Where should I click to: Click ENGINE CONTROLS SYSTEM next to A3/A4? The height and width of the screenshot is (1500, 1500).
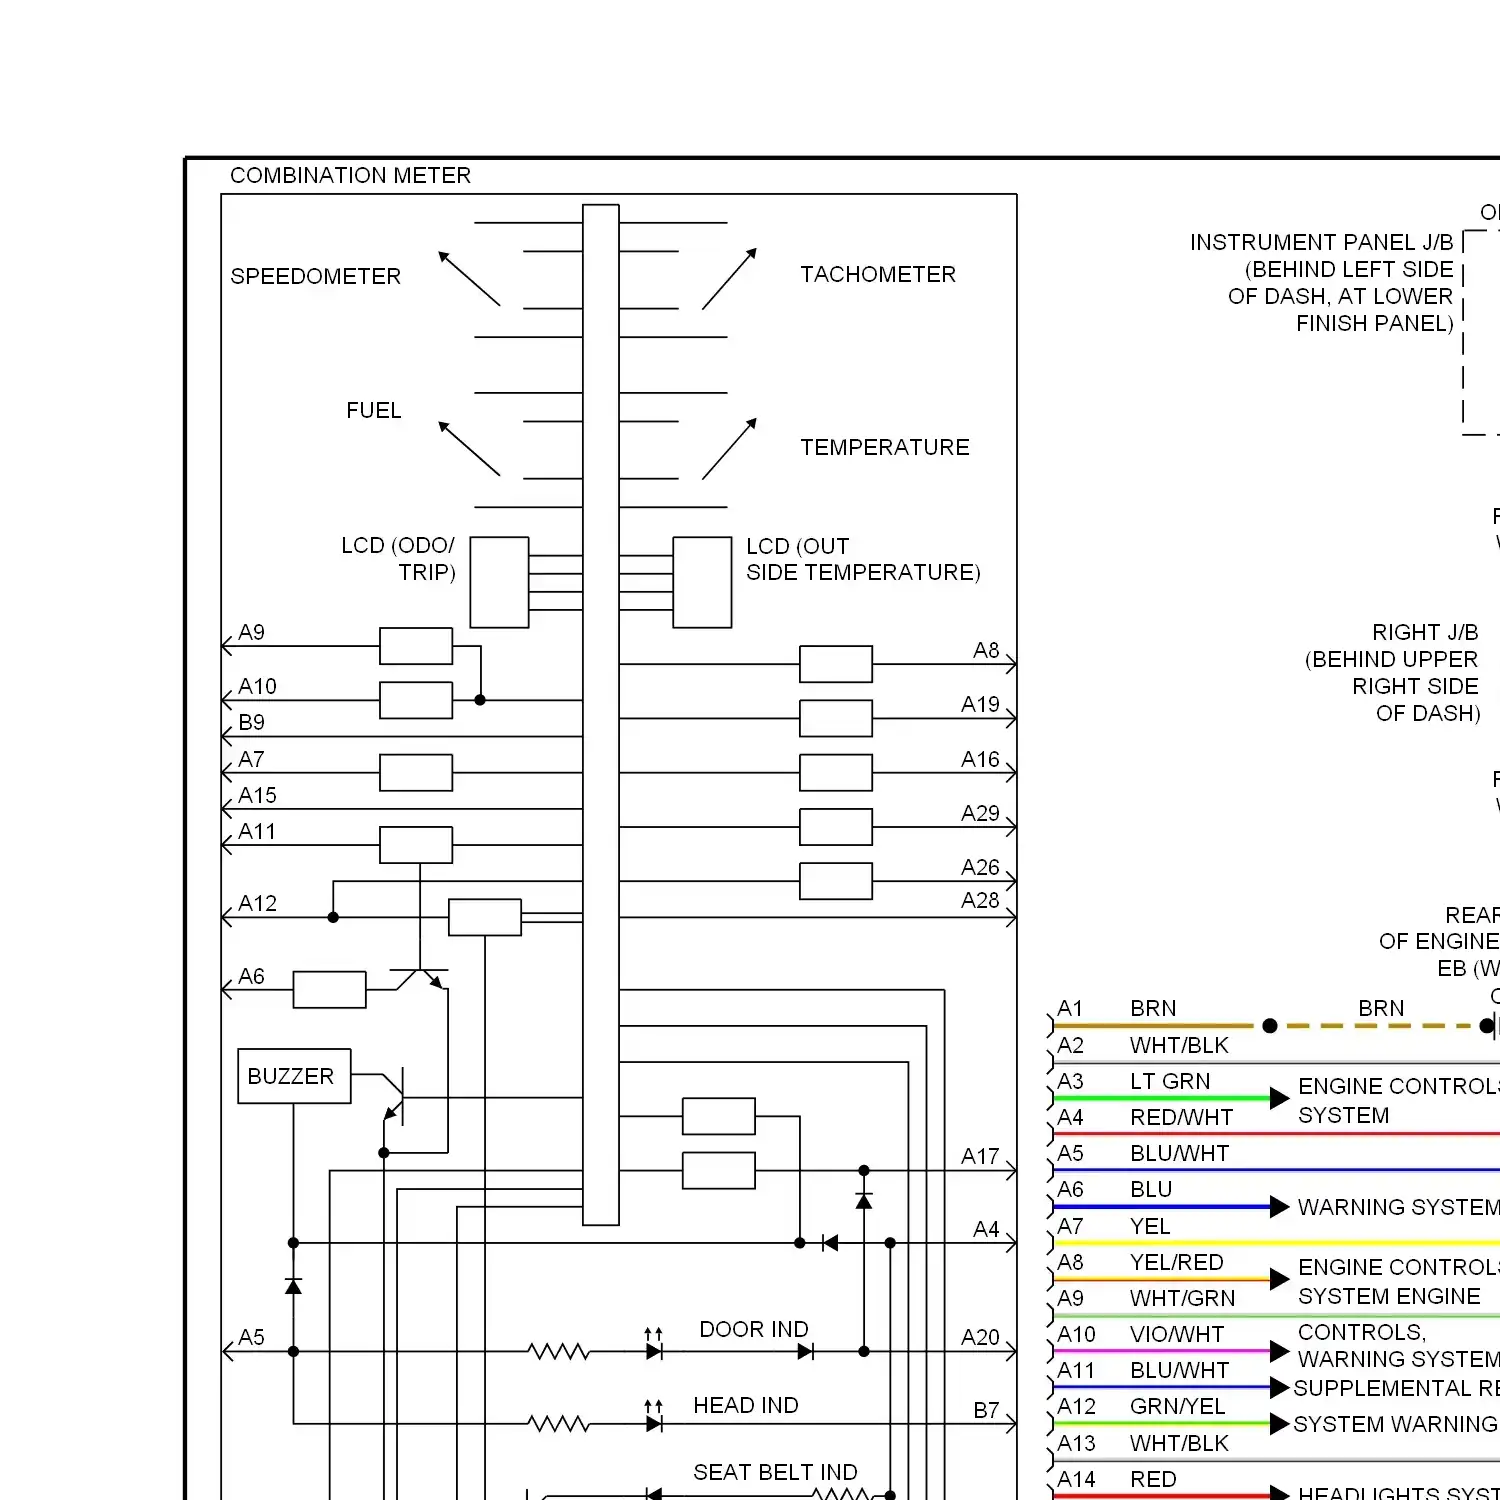pos(1398,1101)
